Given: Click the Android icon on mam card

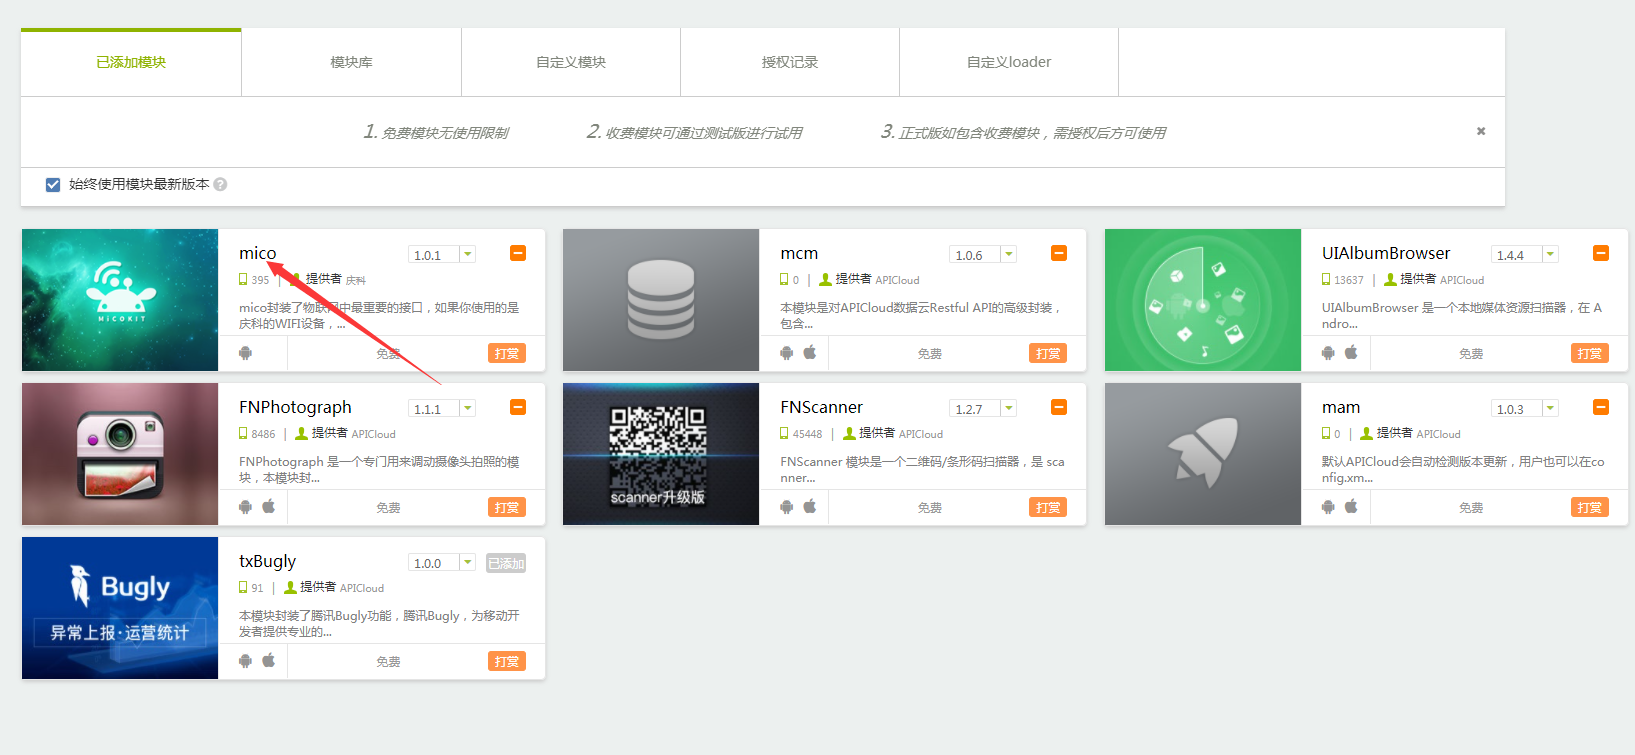Looking at the screenshot, I should tap(1328, 507).
